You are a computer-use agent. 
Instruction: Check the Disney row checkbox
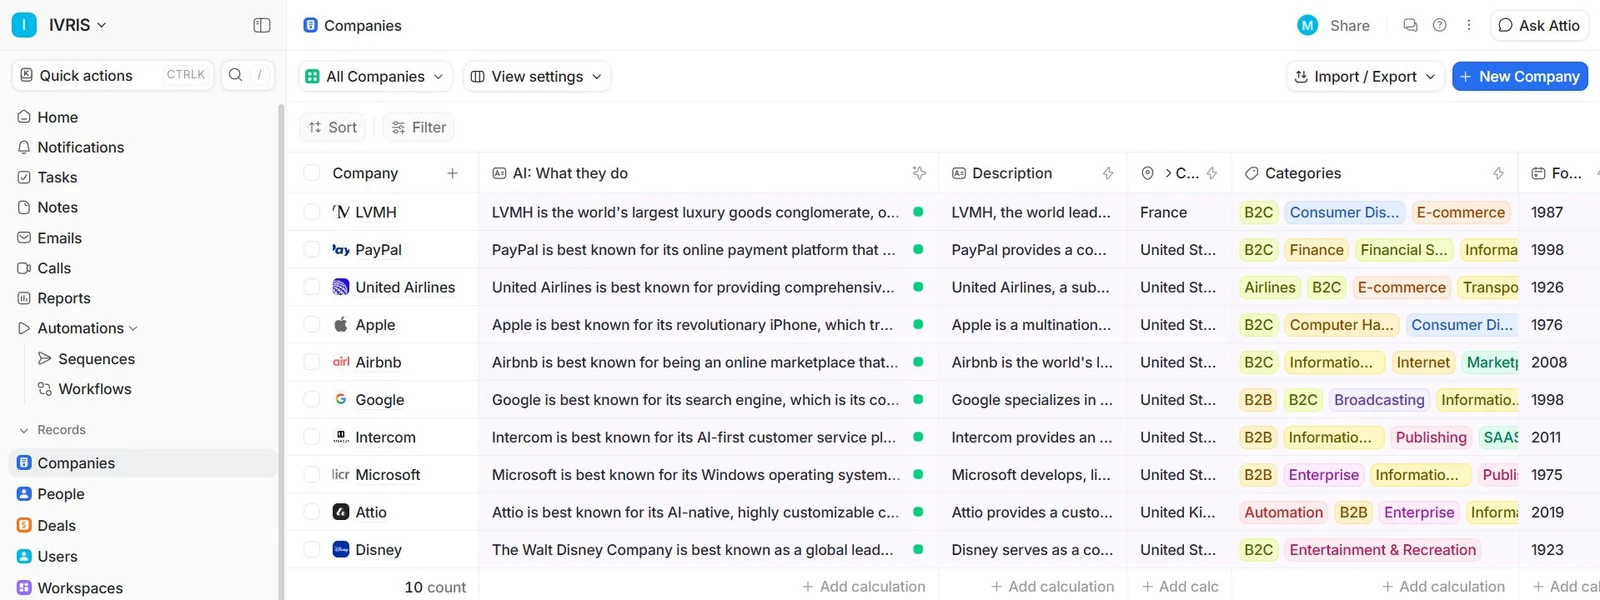coord(312,549)
